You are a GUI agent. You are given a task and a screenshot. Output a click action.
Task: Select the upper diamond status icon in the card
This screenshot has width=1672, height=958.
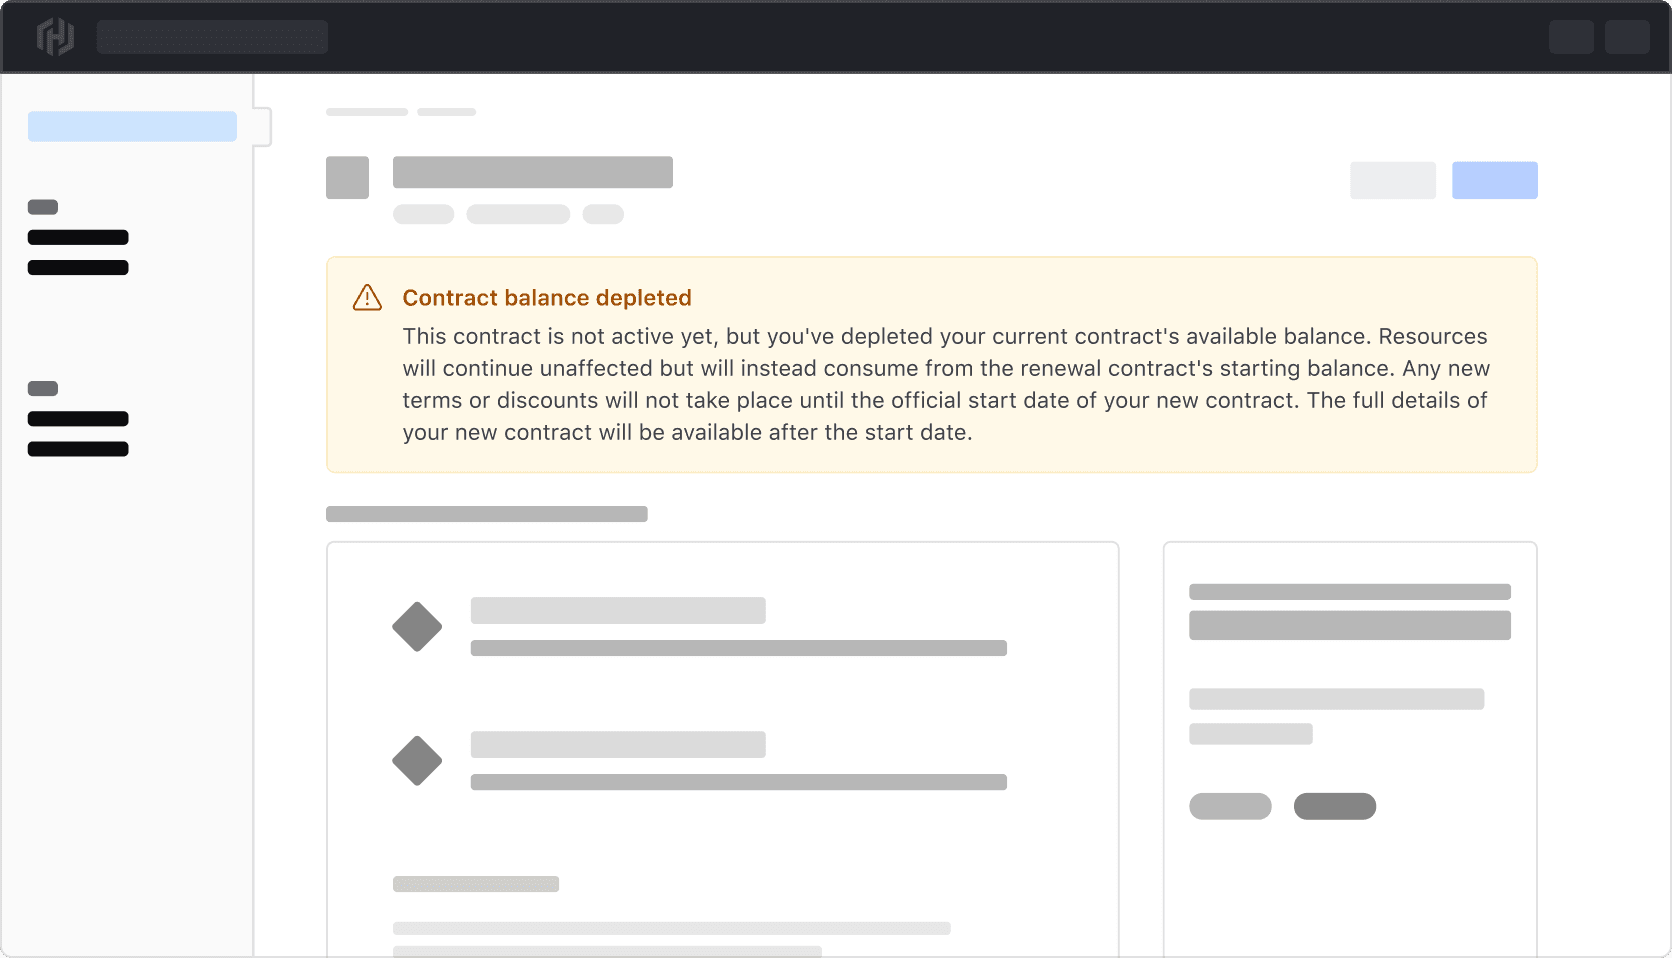pyautogui.click(x=417, y=627)
